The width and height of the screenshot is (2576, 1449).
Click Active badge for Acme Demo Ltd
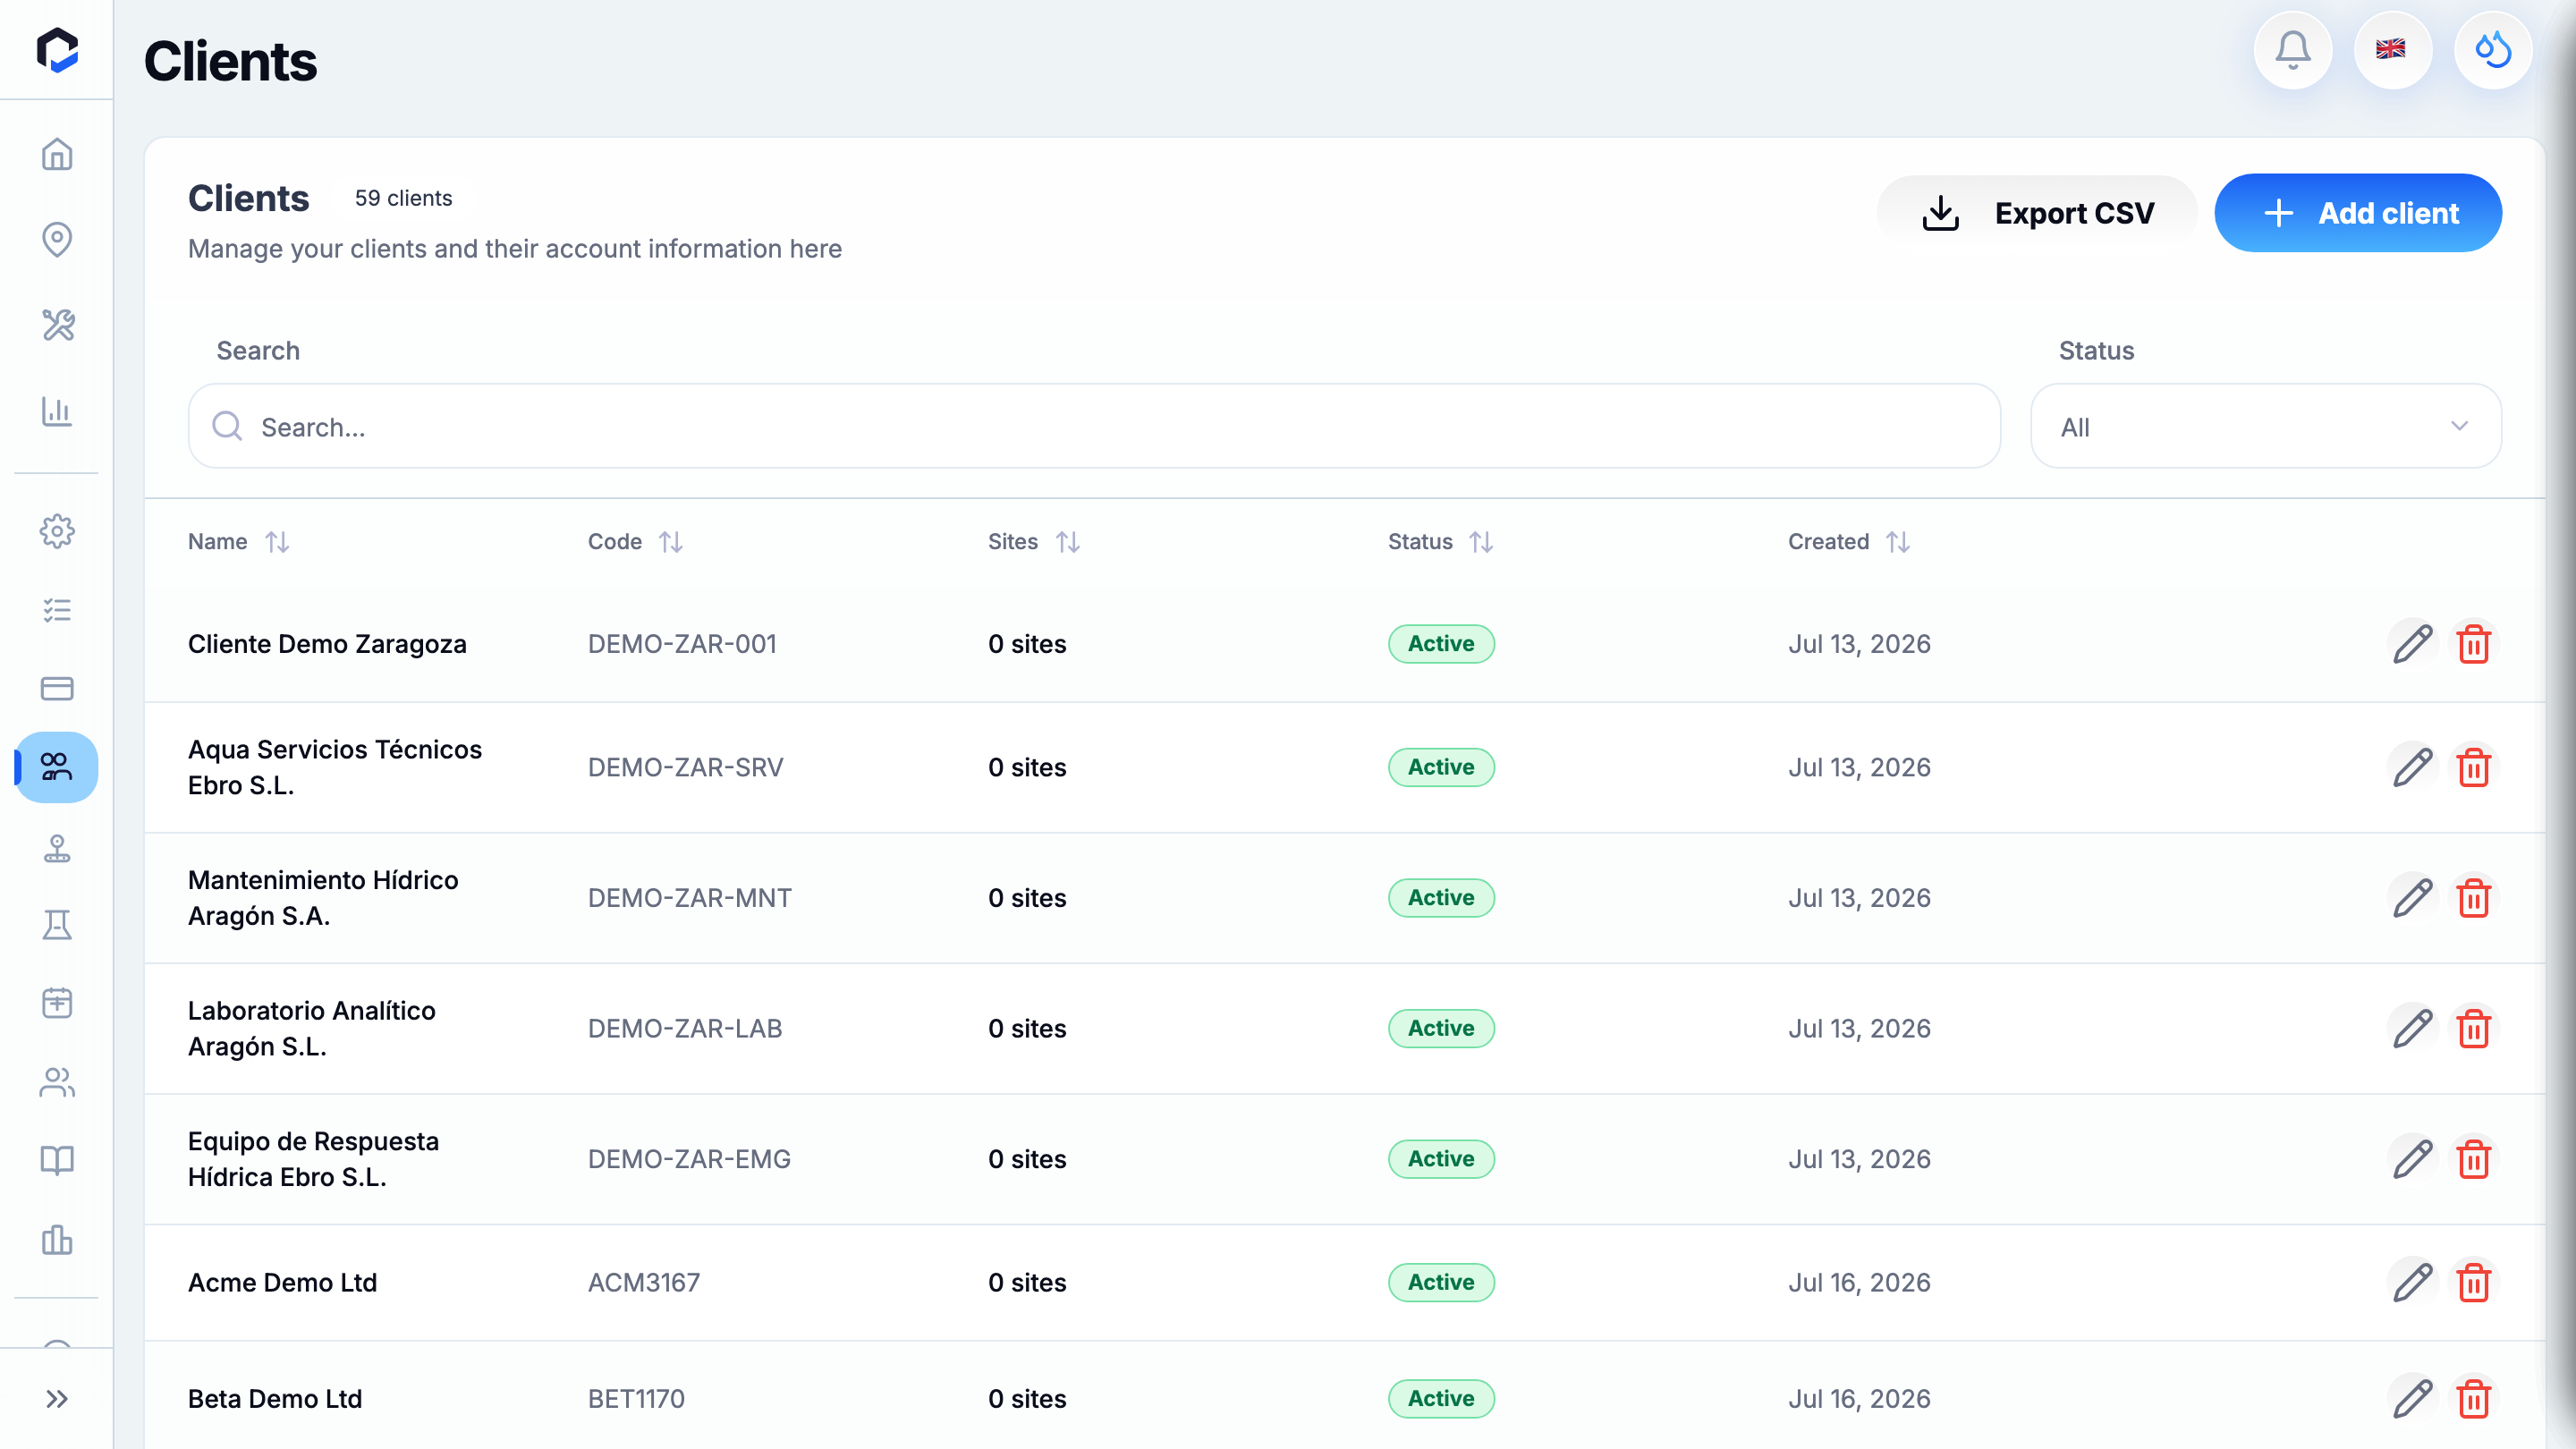click(1441, 1282)
